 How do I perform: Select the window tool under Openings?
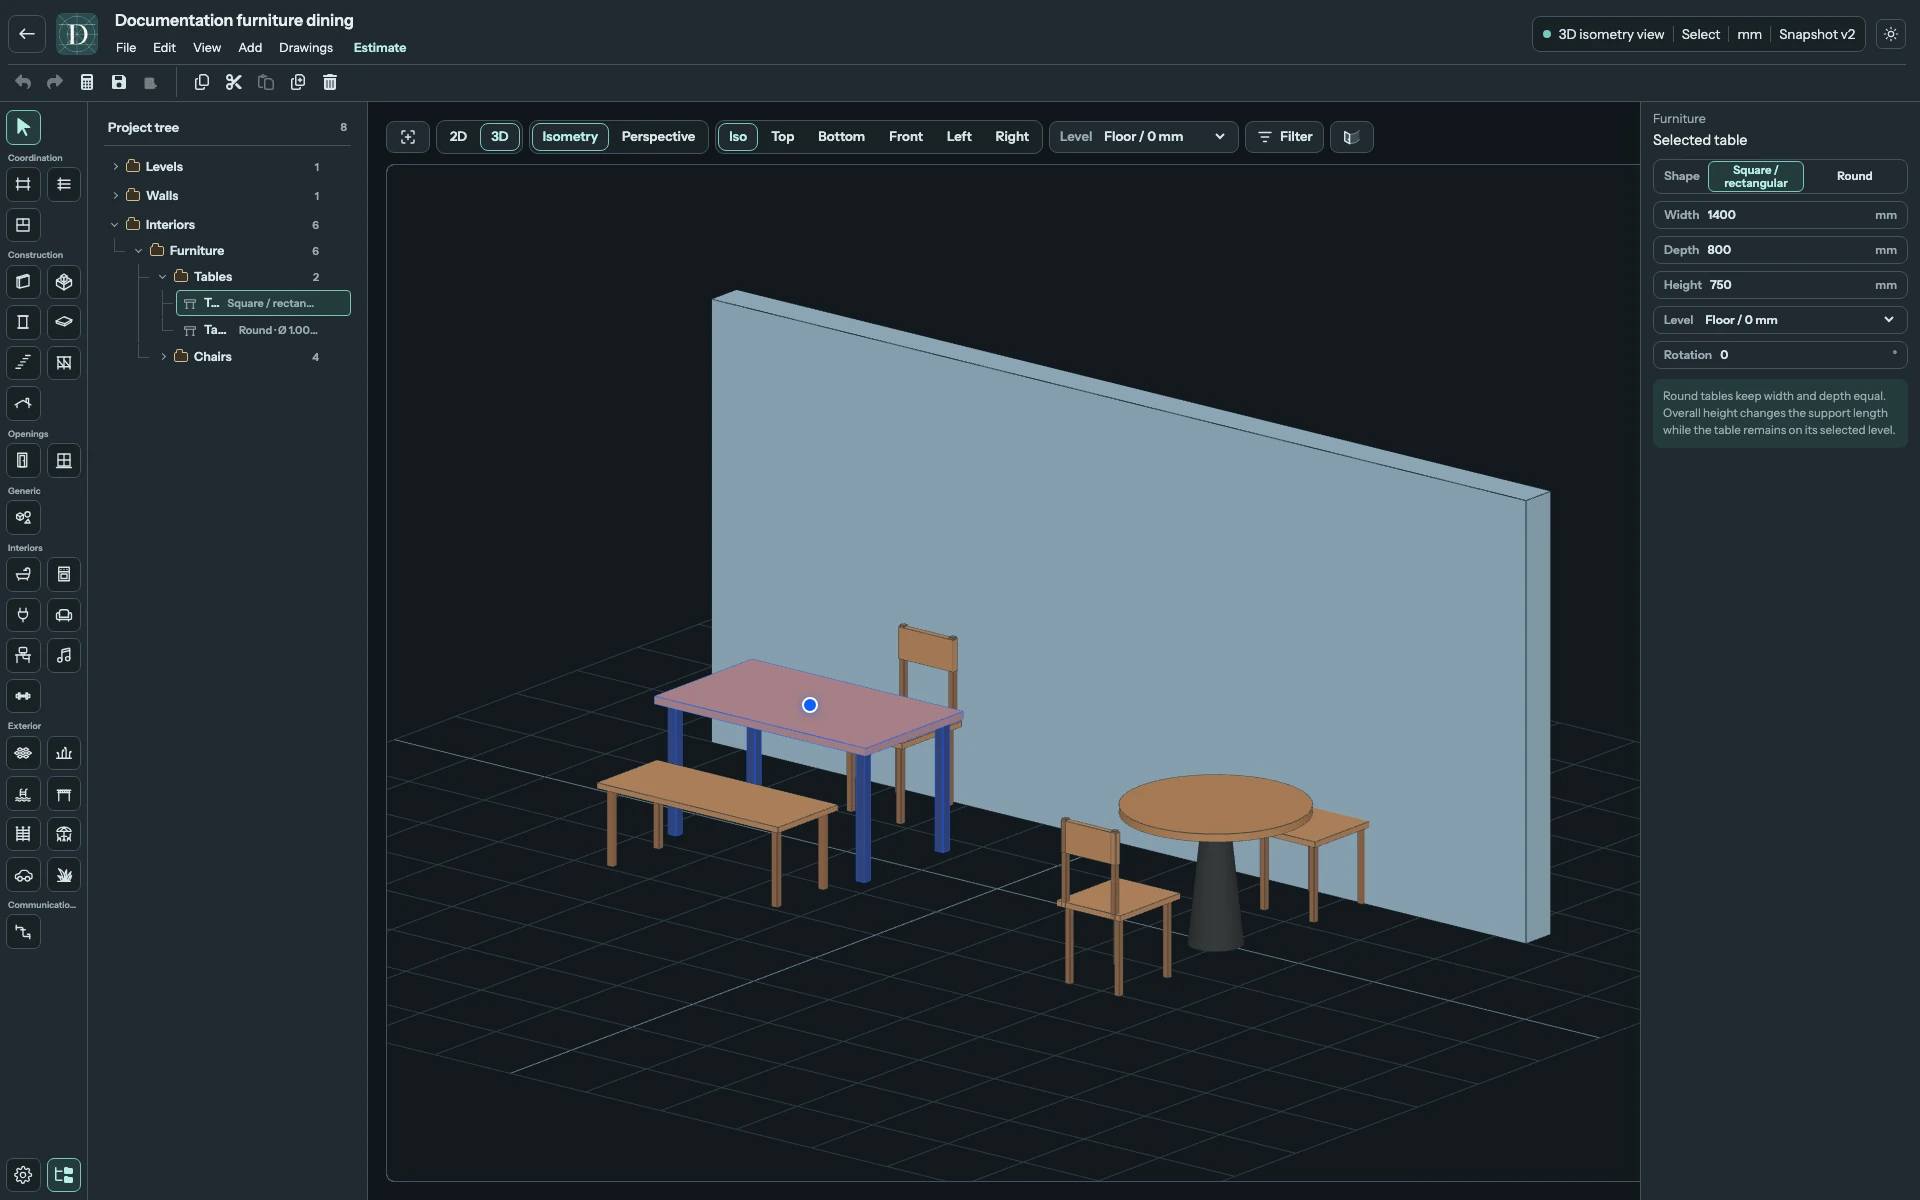pyautogui.click(x=64, y=461)
